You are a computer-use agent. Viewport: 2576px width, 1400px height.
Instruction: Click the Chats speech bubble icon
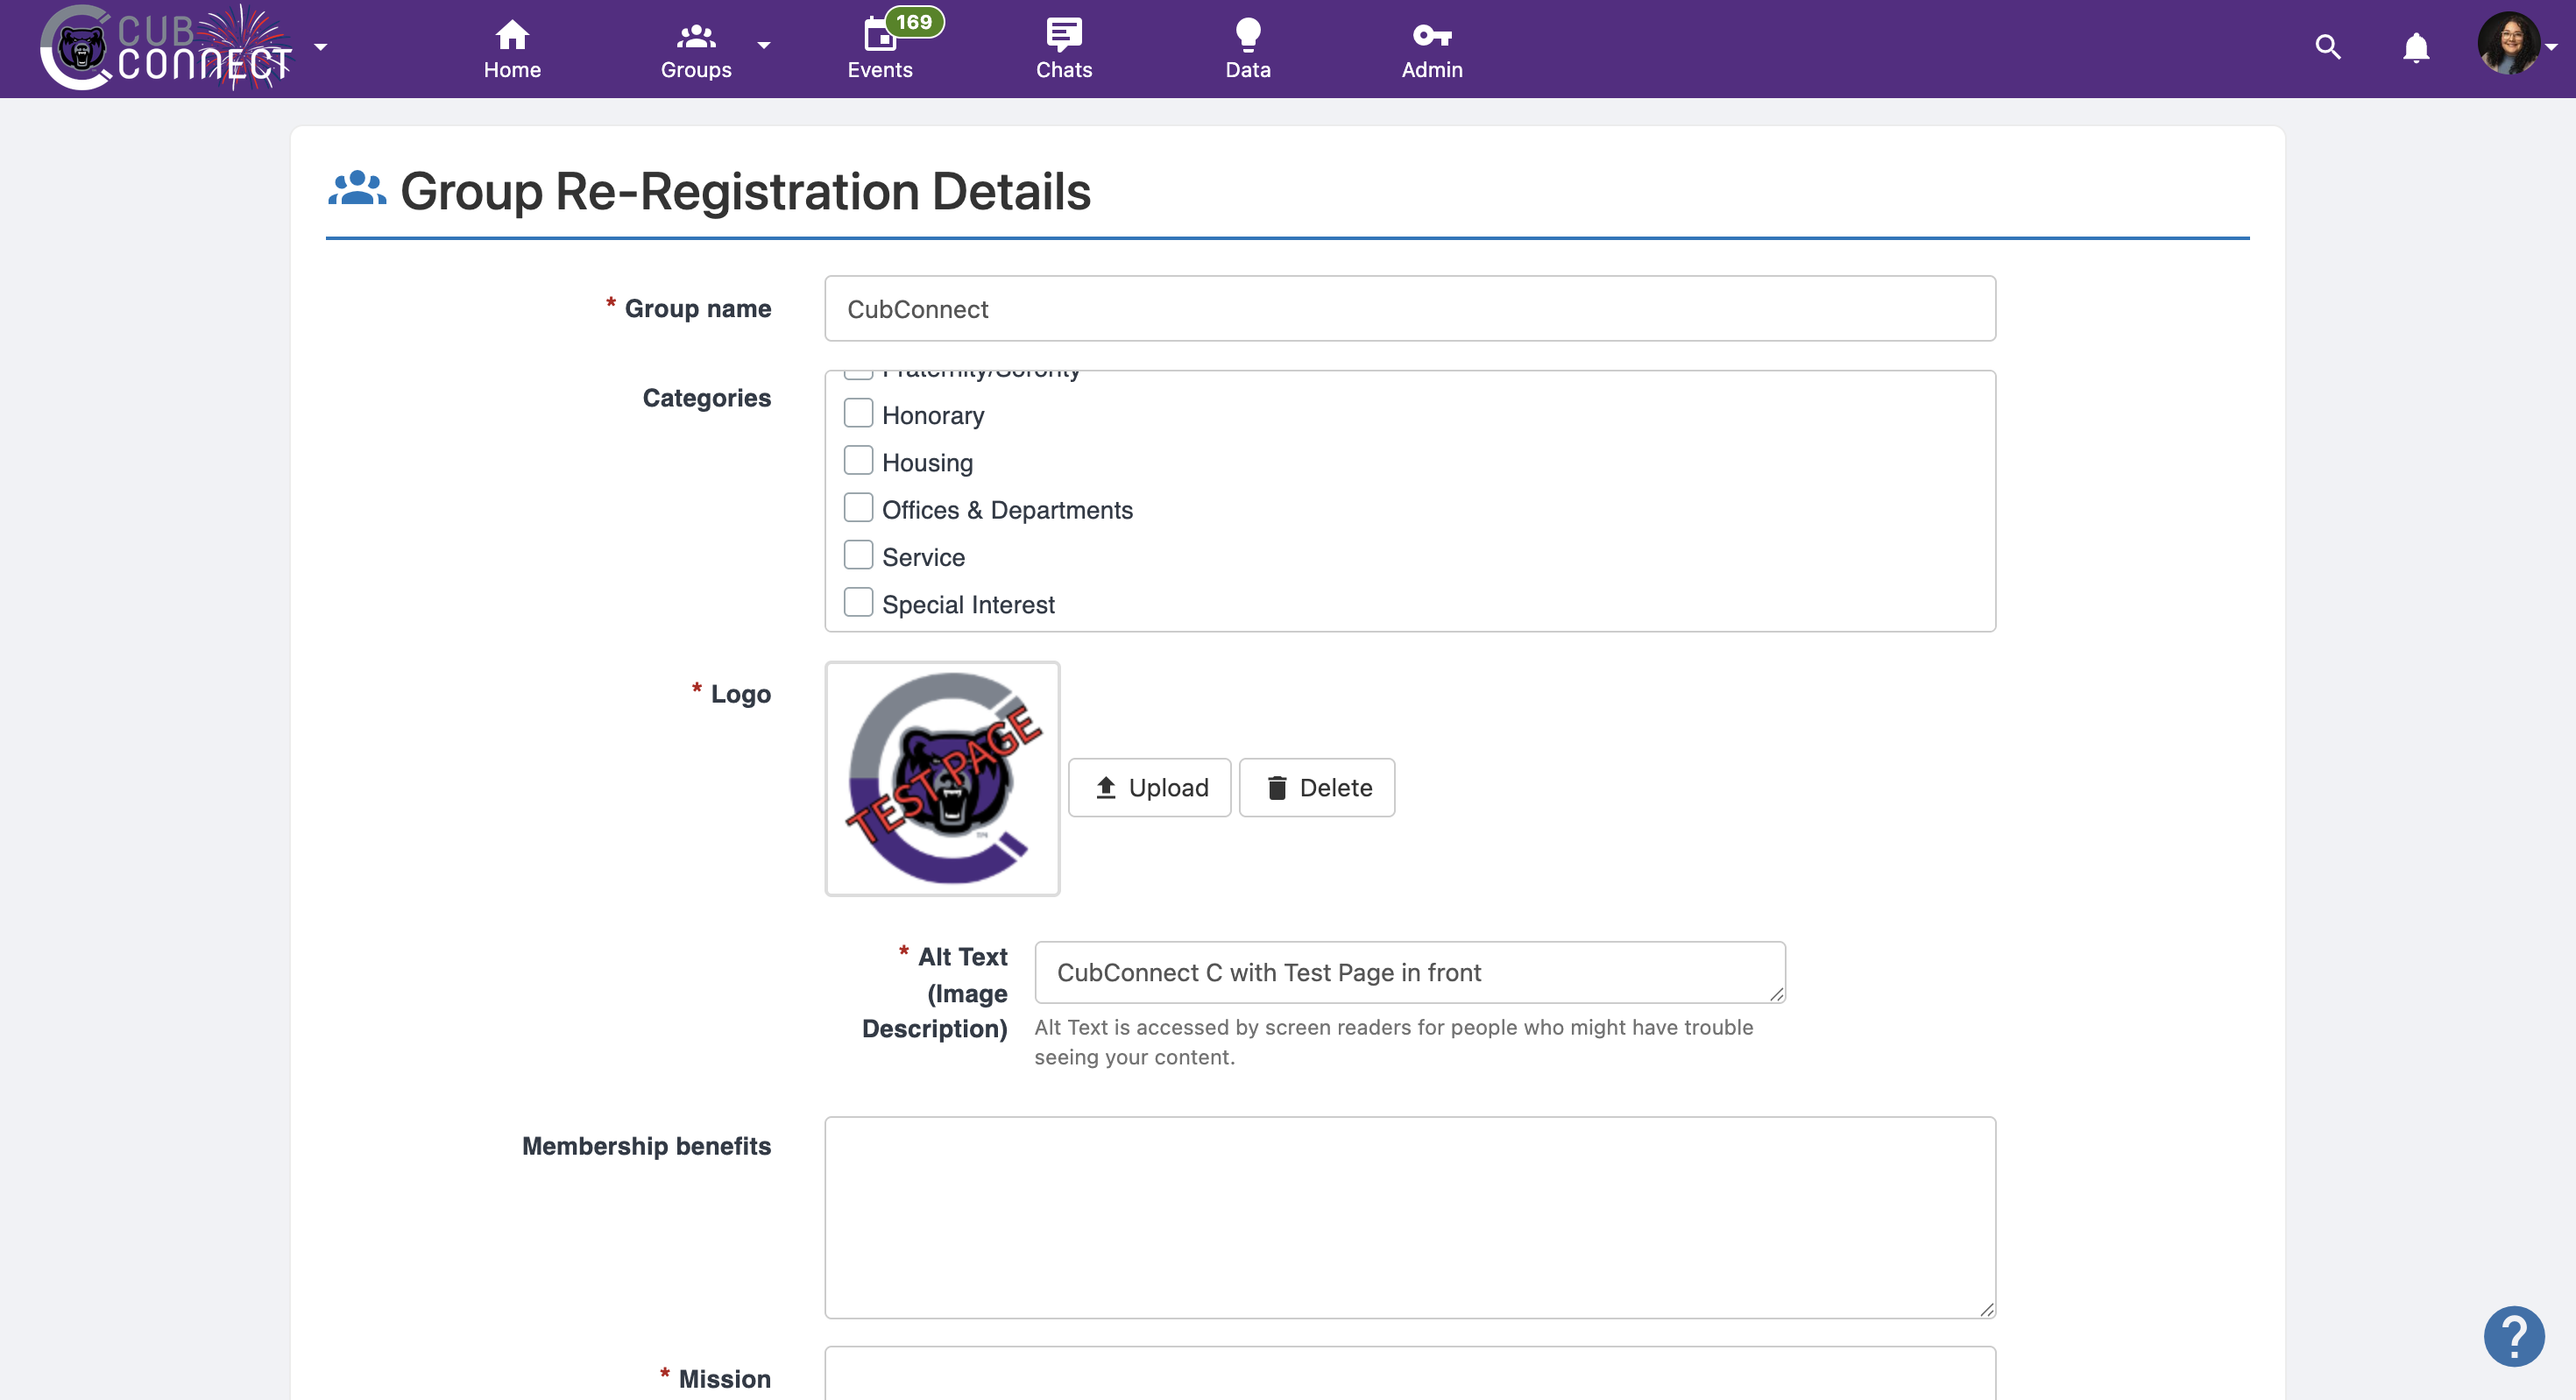tap(1064, 35)
